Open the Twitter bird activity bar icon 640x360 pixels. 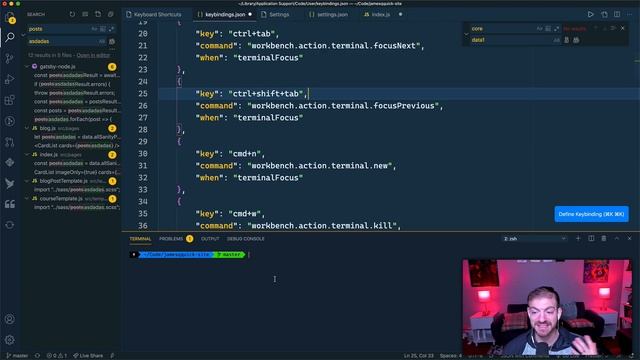(x=10, y=184)
